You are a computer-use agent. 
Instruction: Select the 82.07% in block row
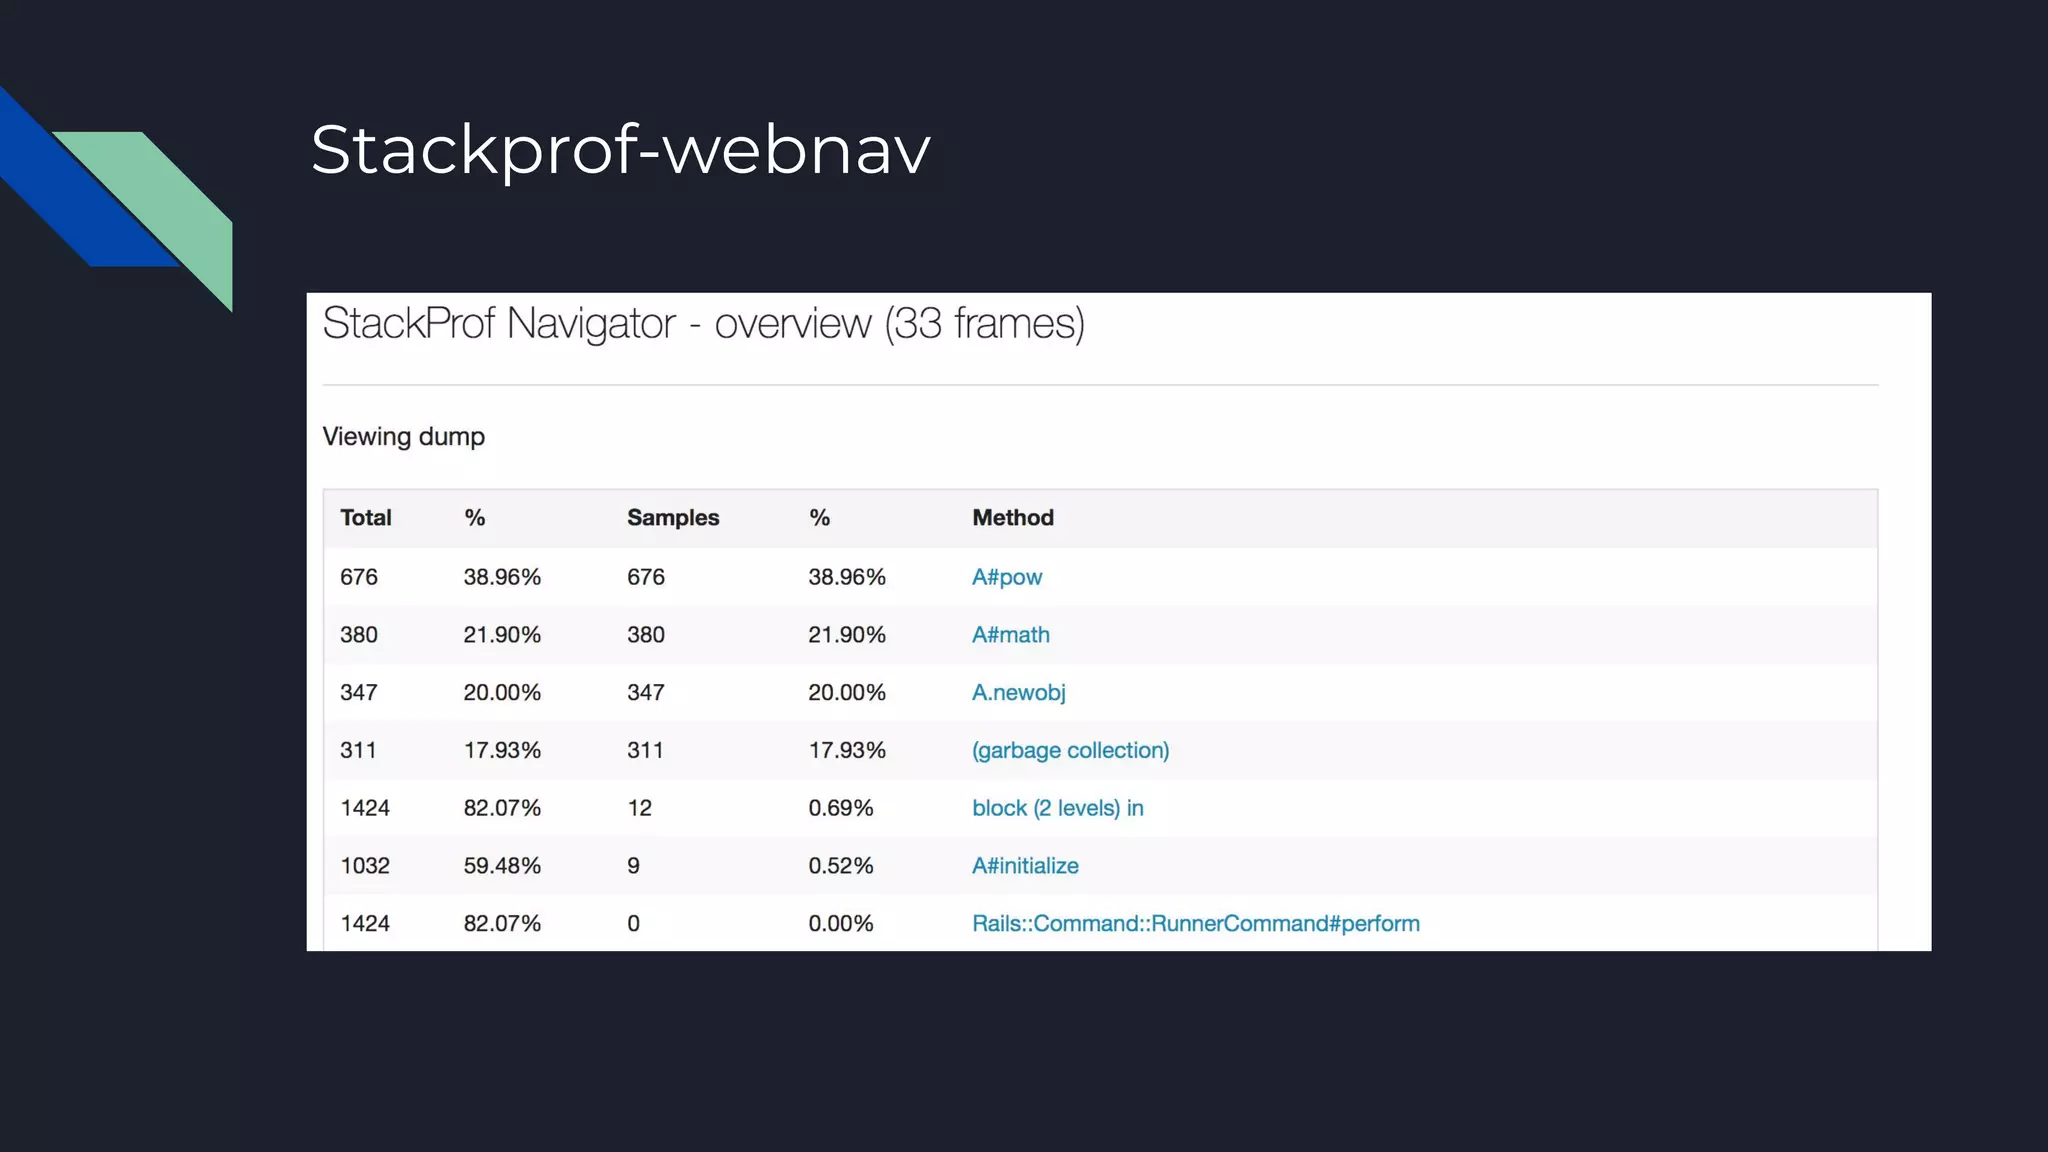pos(502,808)
